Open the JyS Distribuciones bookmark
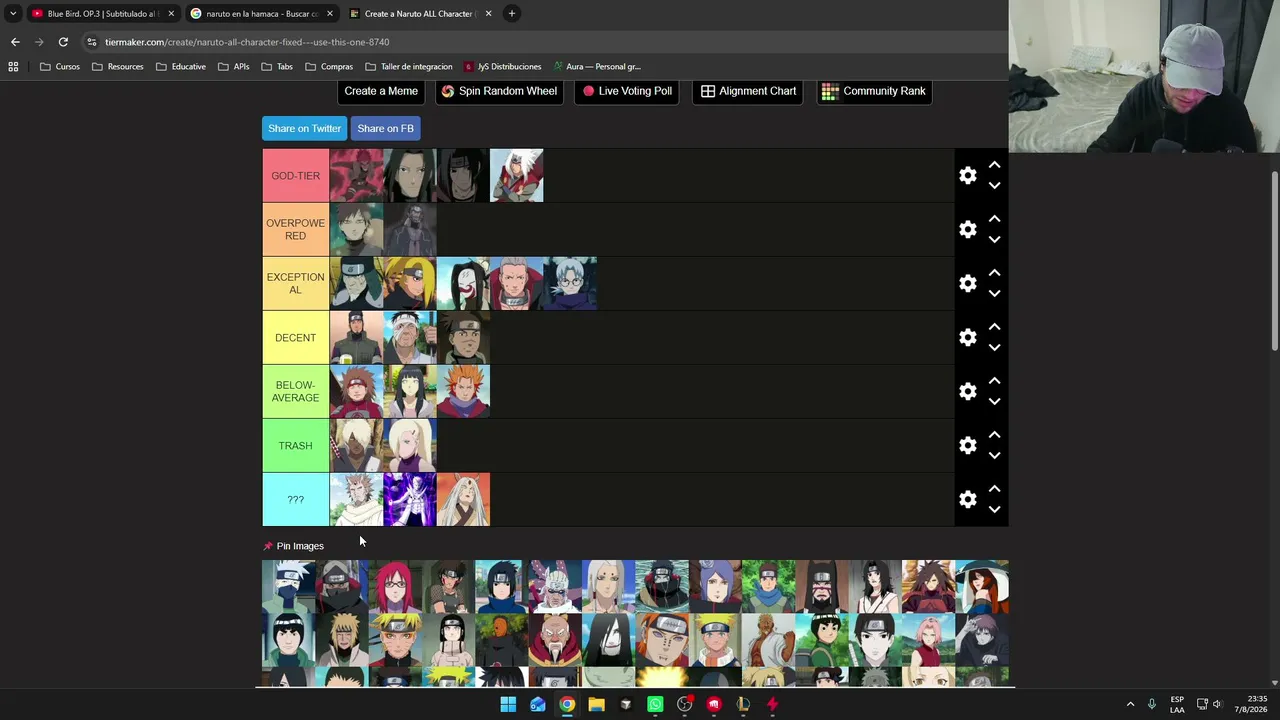This screenshot has height=720, width=1280. tap(502, 67)
